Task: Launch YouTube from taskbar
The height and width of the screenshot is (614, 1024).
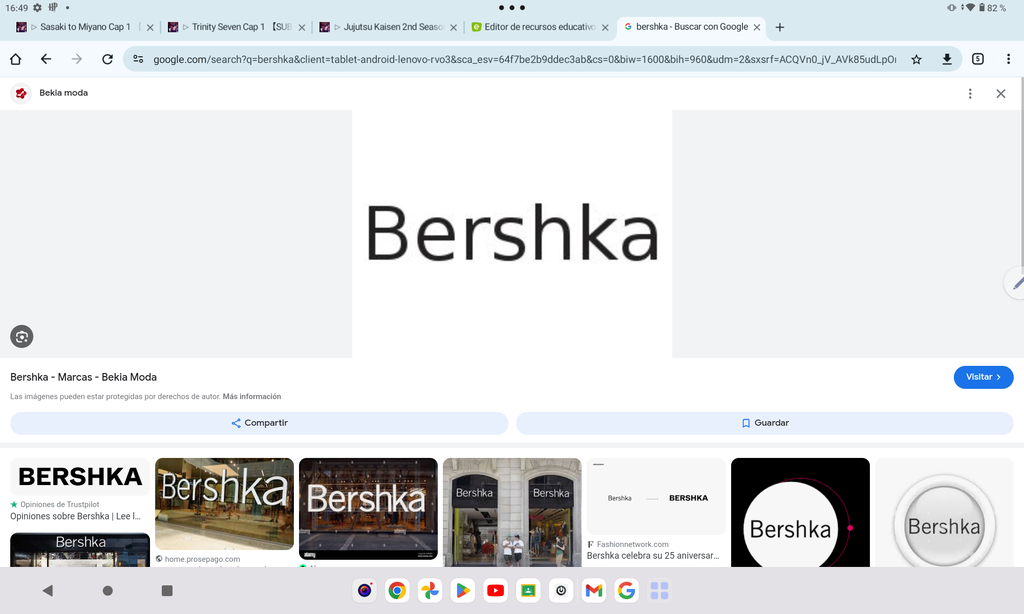Action: [x=496, y=590]
